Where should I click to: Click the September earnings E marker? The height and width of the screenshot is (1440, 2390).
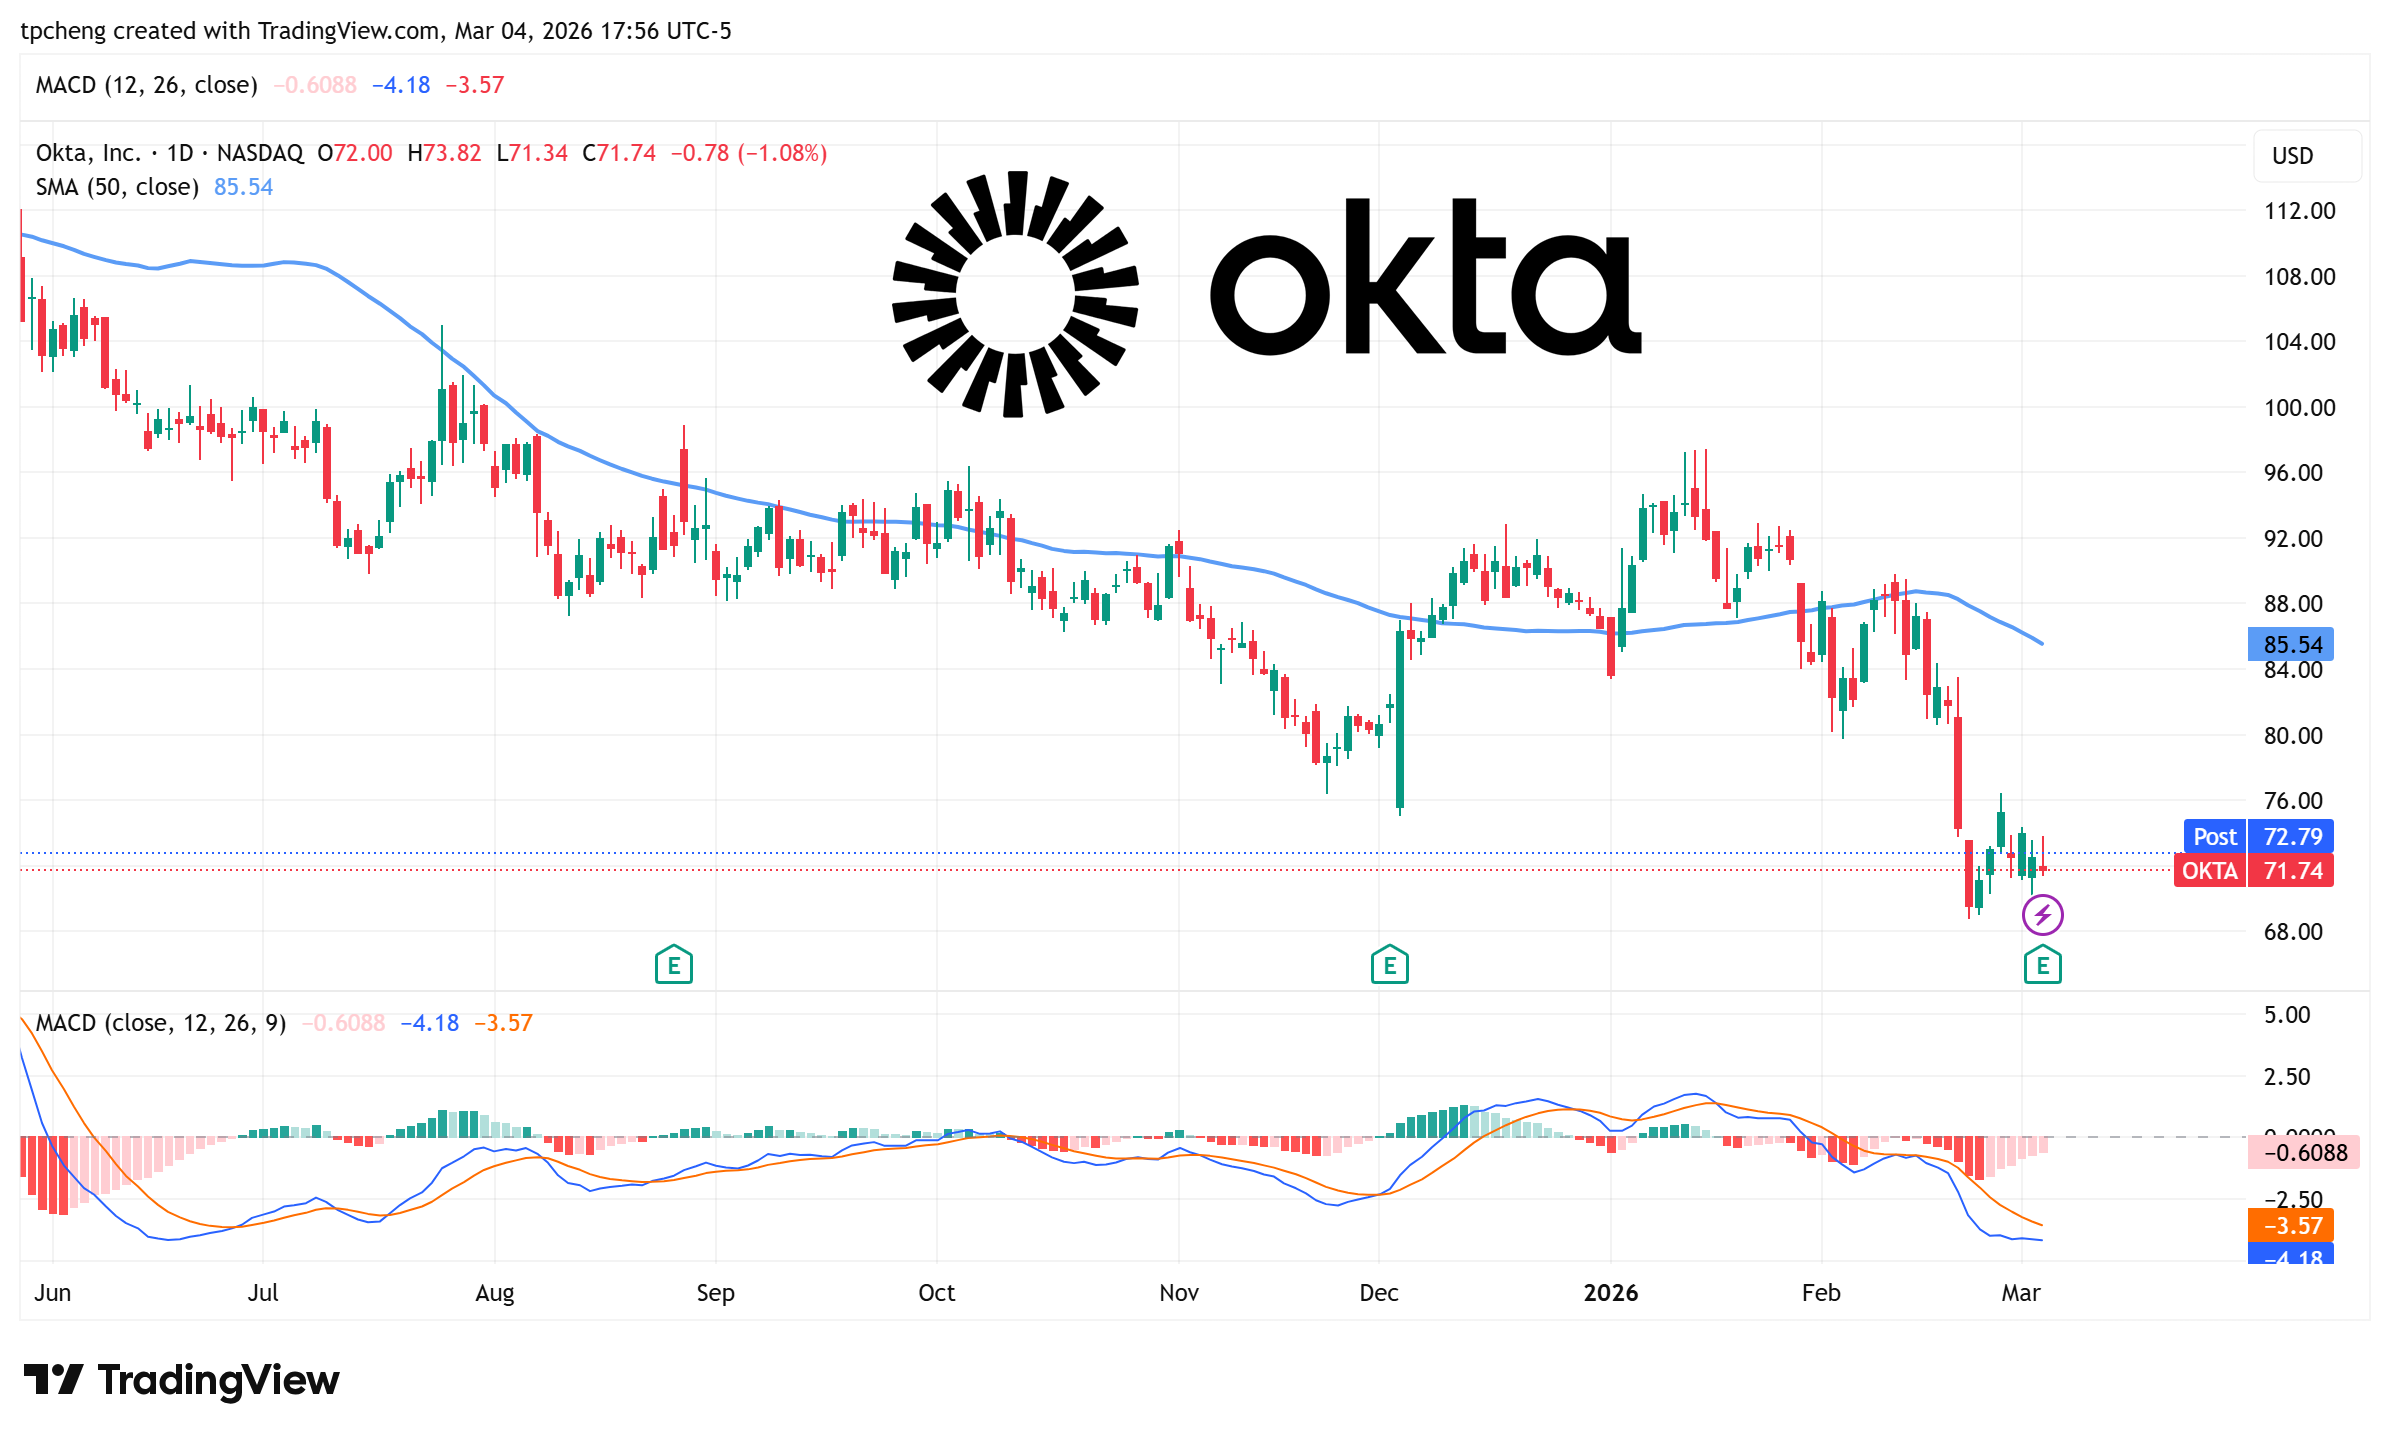673,965
